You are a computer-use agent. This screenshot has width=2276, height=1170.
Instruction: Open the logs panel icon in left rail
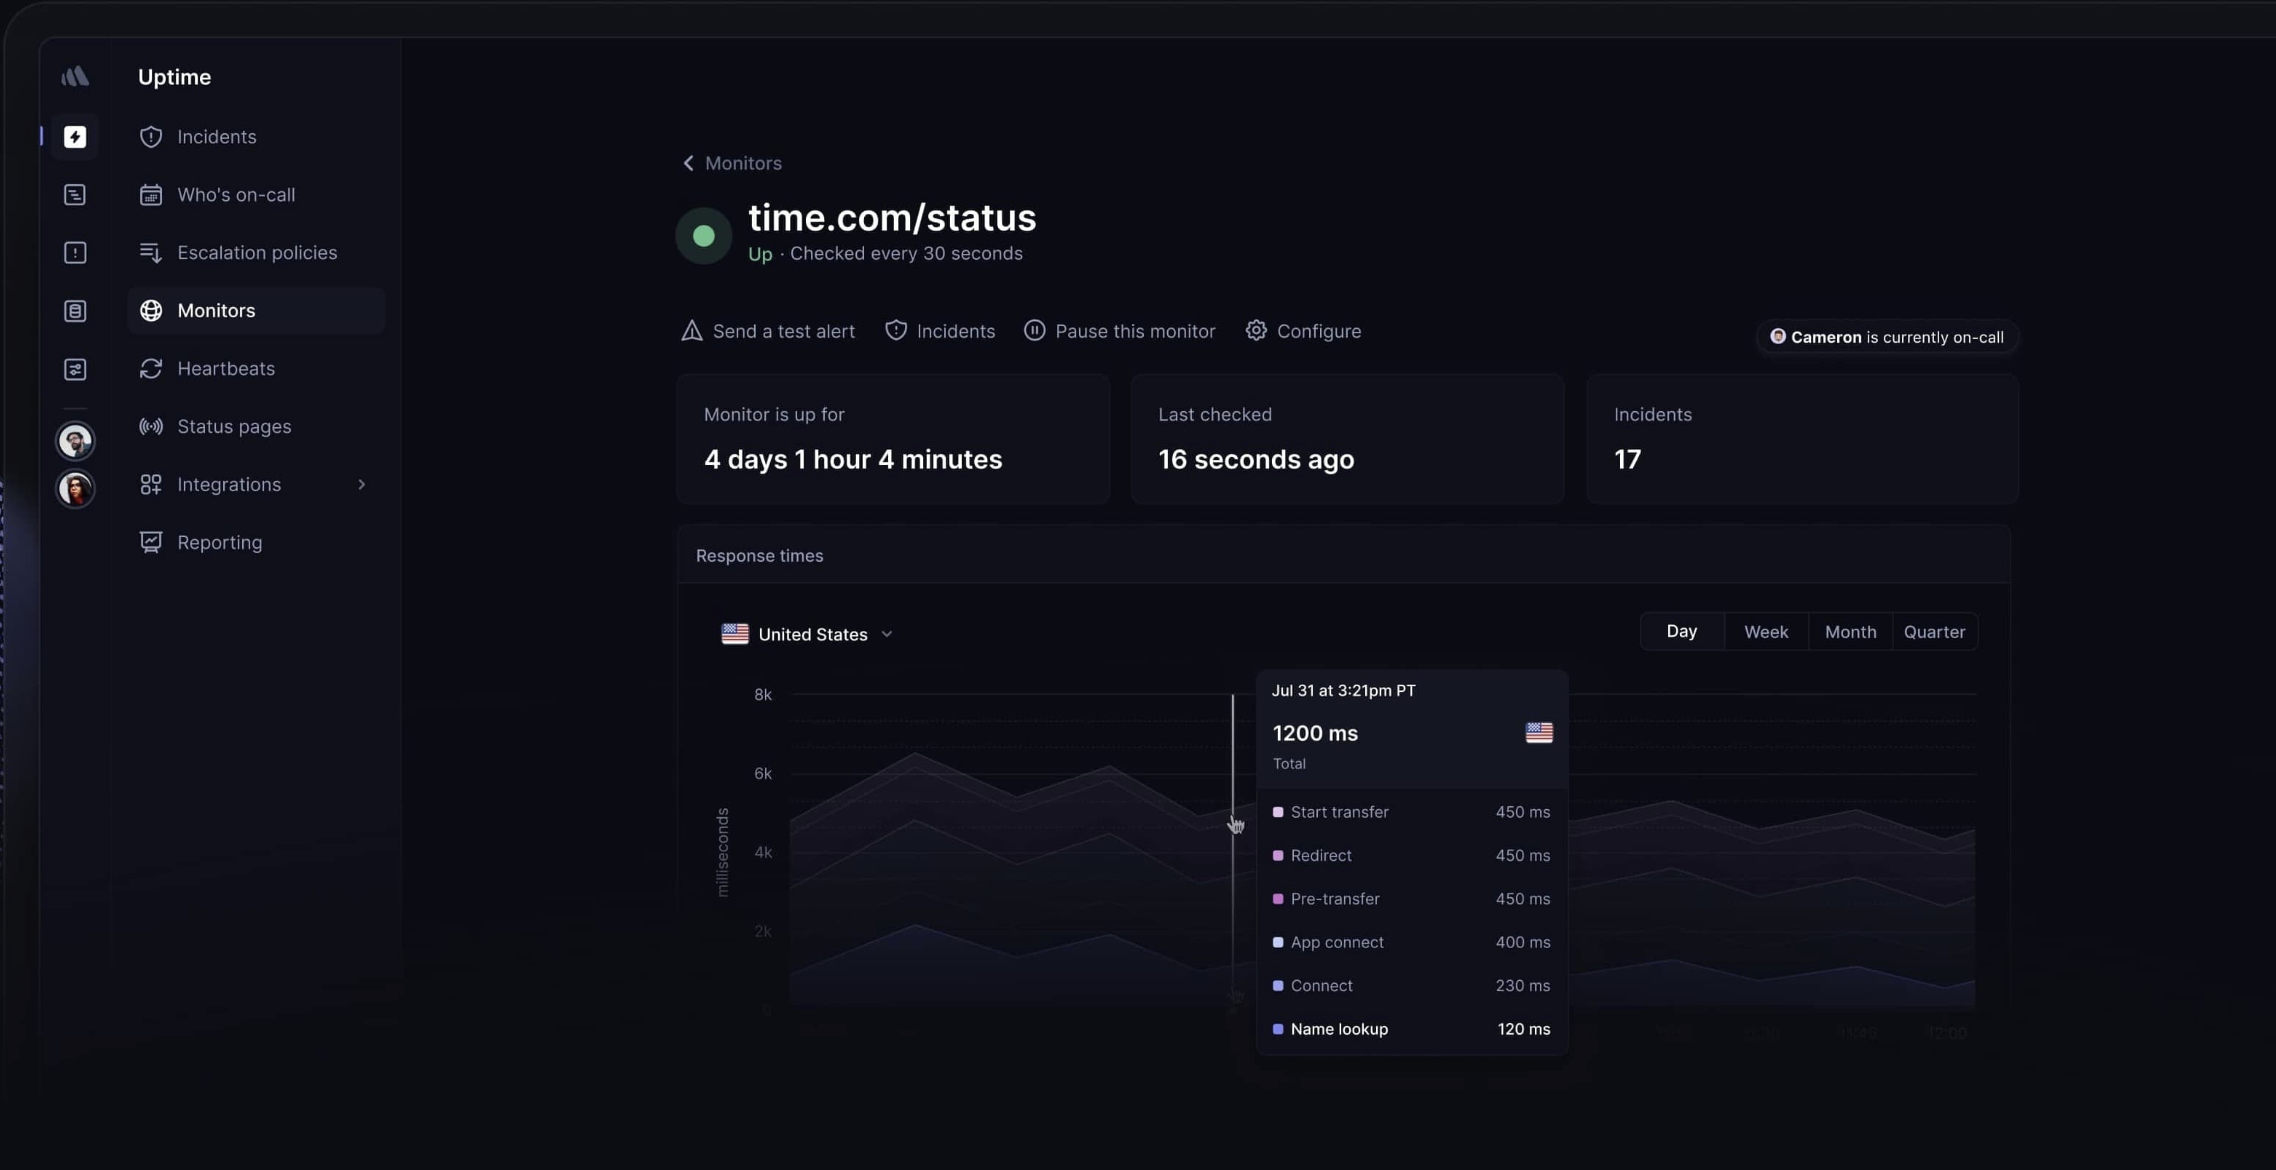click(x=75, y=194)
